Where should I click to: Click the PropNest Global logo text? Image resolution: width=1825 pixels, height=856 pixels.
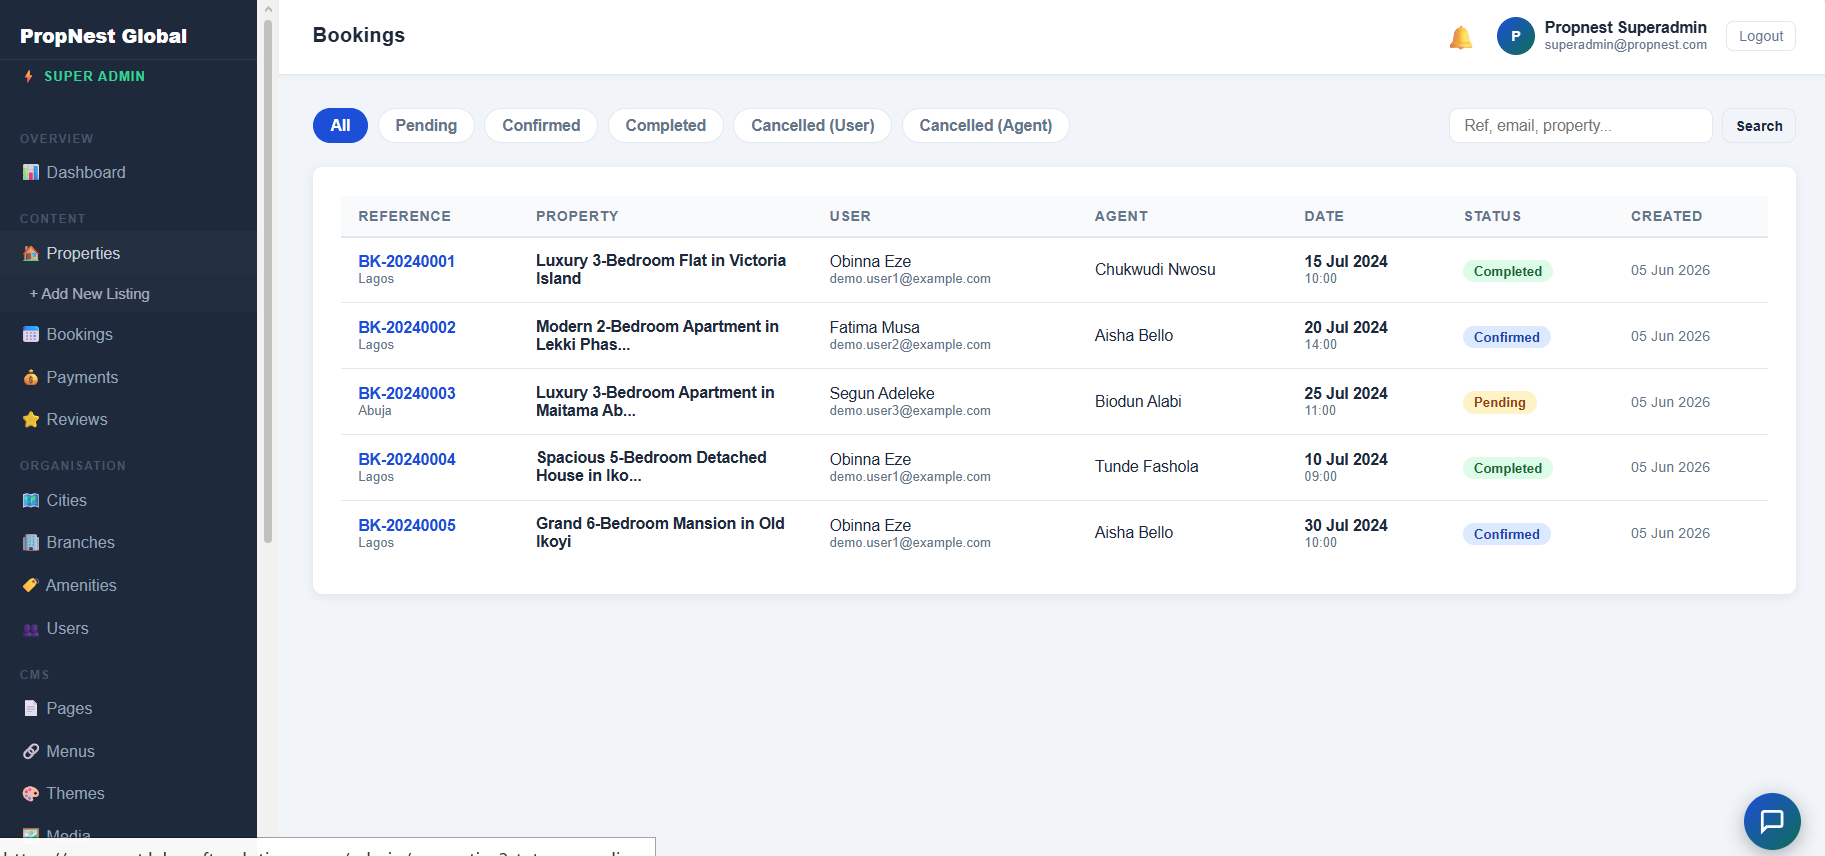[x=103, y=36]
